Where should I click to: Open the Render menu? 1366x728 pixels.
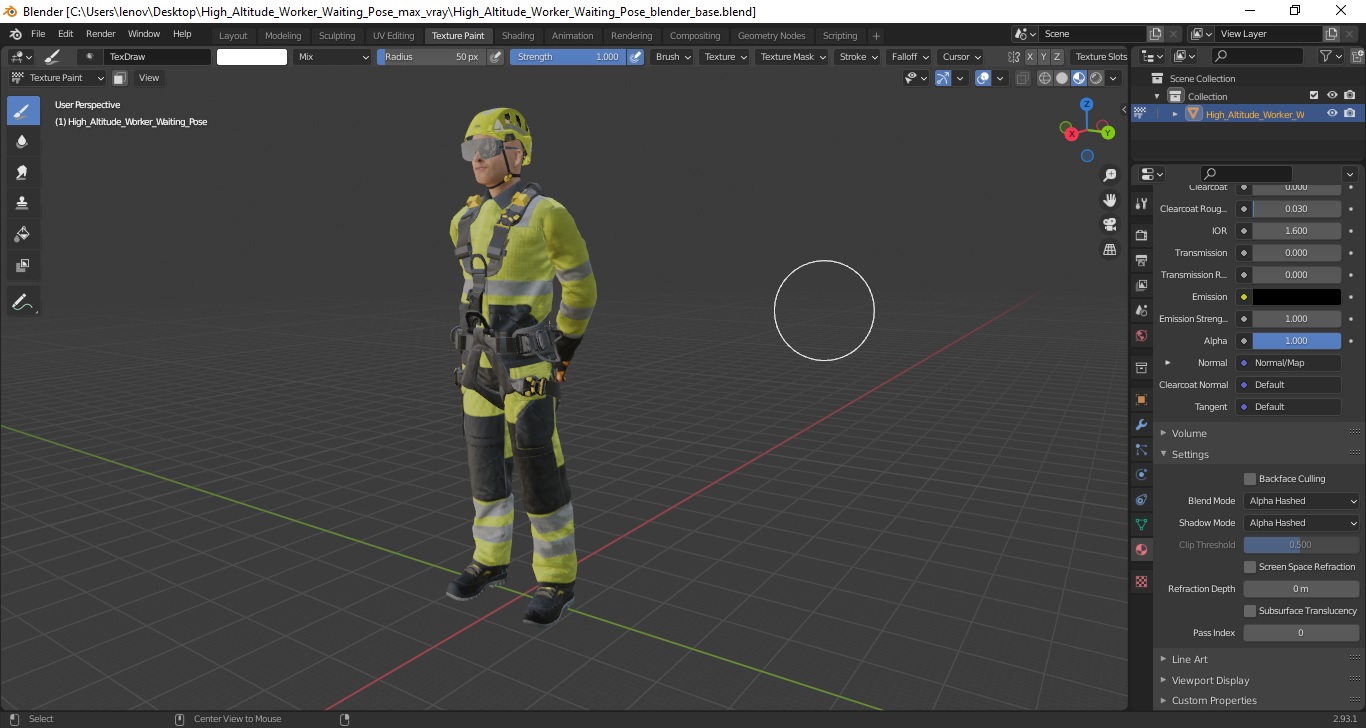(x=100, y=34)
